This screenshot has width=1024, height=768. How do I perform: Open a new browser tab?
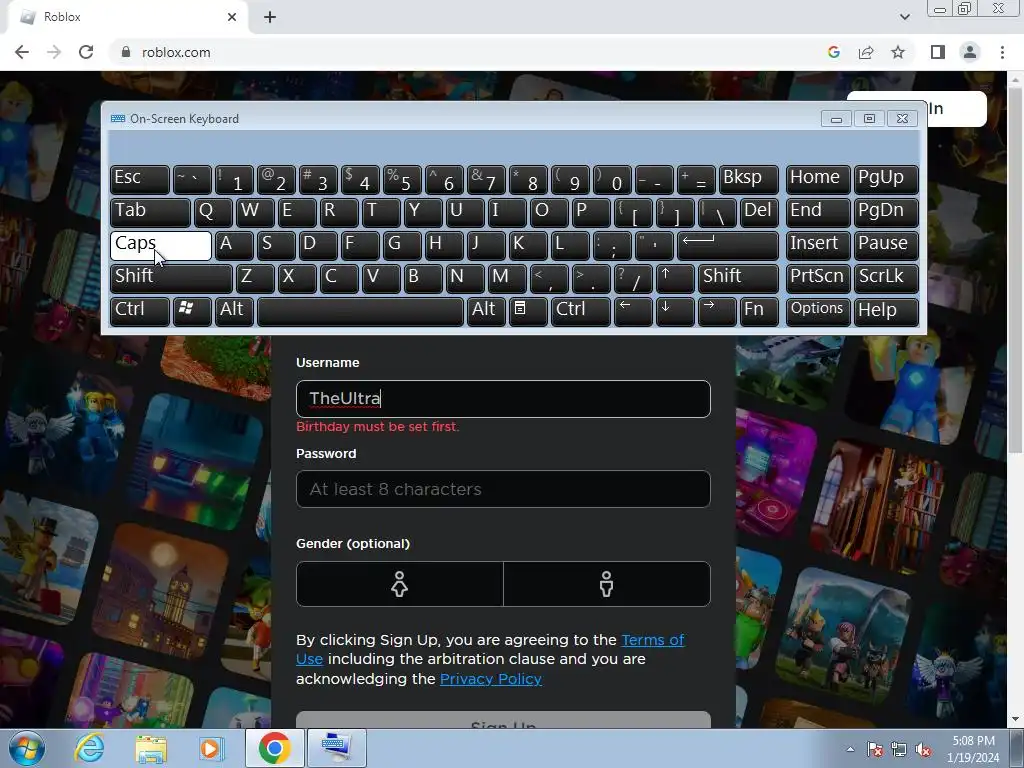pyautogui.click(x=270, y=18)
